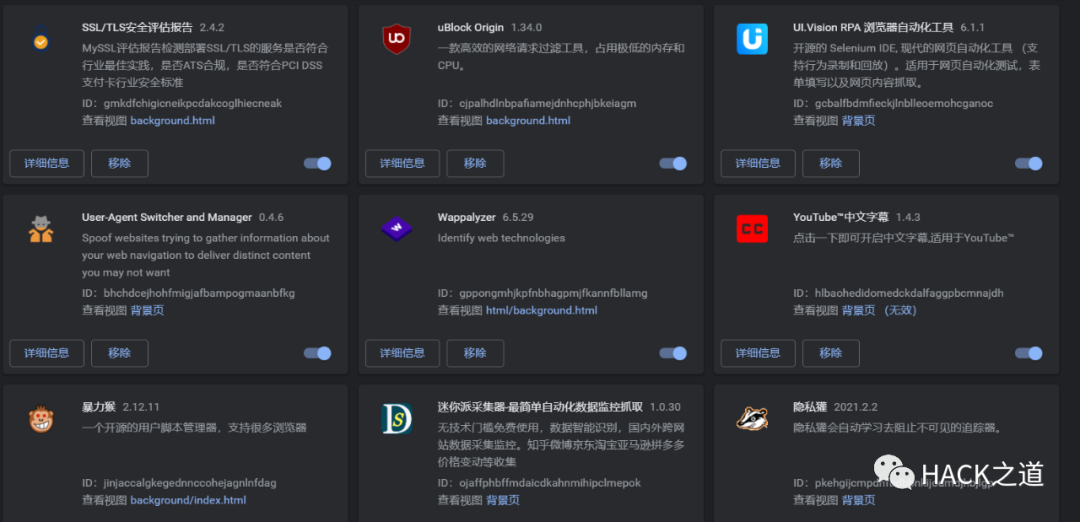
Task: Select ID text ojaffphbffmdaicdkahnmihipclmepok
Action: click(550, 483)
